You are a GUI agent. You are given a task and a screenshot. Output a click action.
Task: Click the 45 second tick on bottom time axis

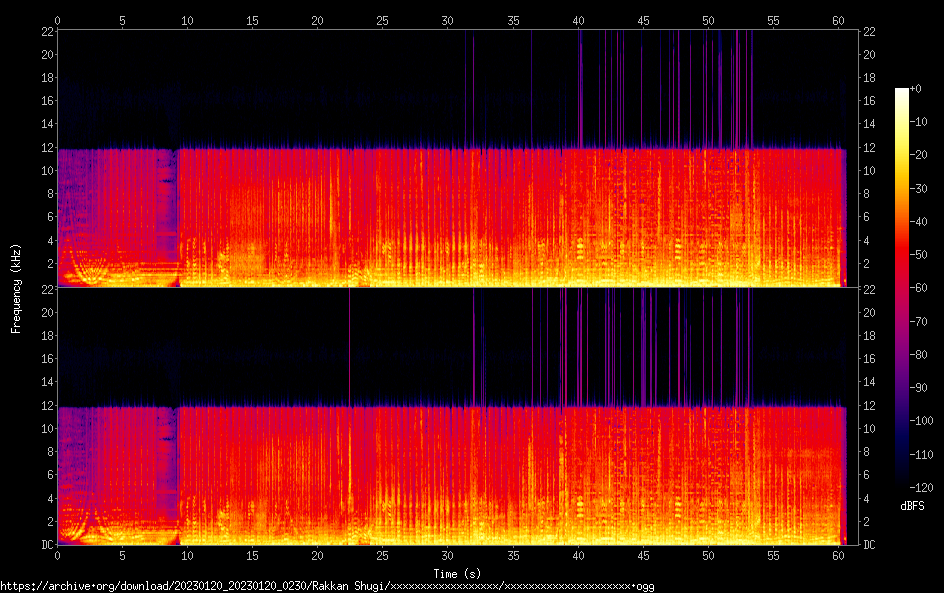(x=643, y=555)
